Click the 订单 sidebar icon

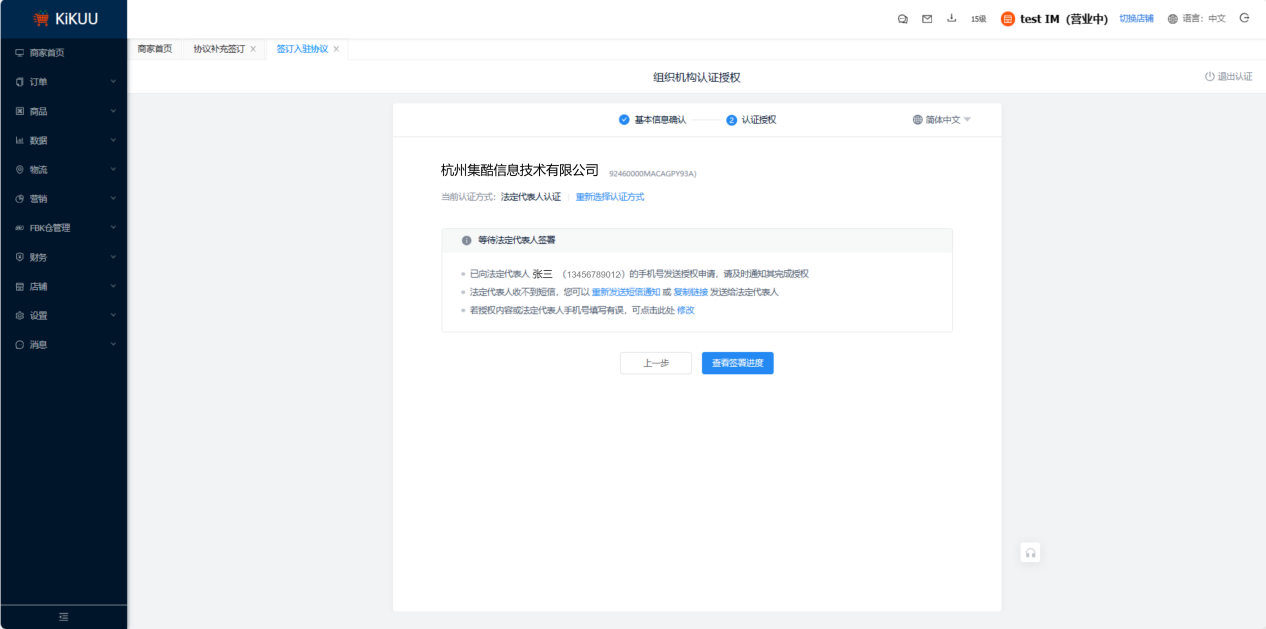[19, 81]
